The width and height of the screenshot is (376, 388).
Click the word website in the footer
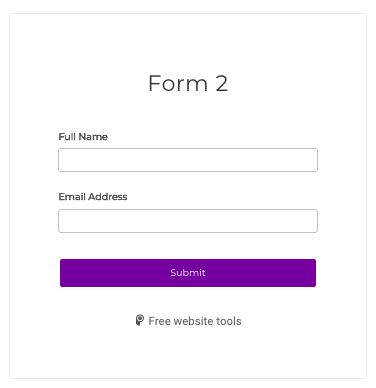[193, 321]
